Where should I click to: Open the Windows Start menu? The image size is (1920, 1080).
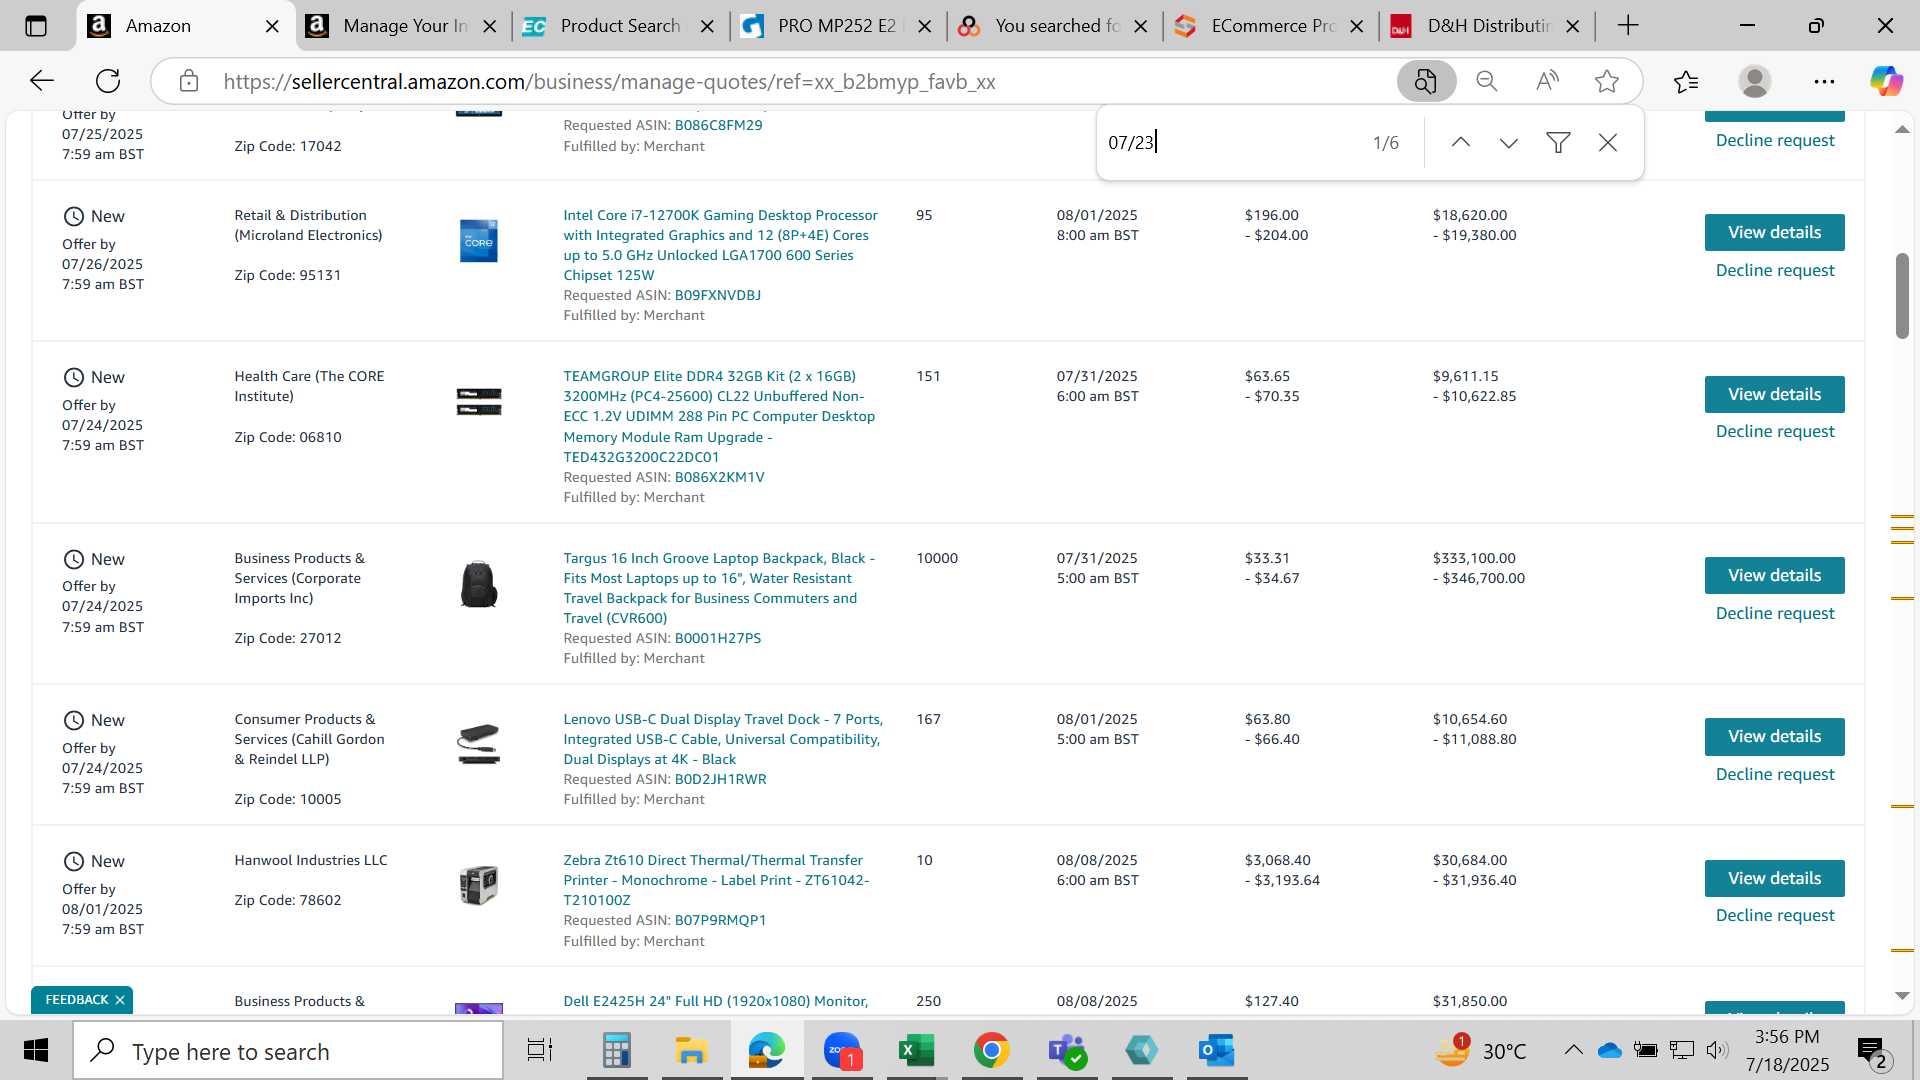click(x=36, y=1051)
